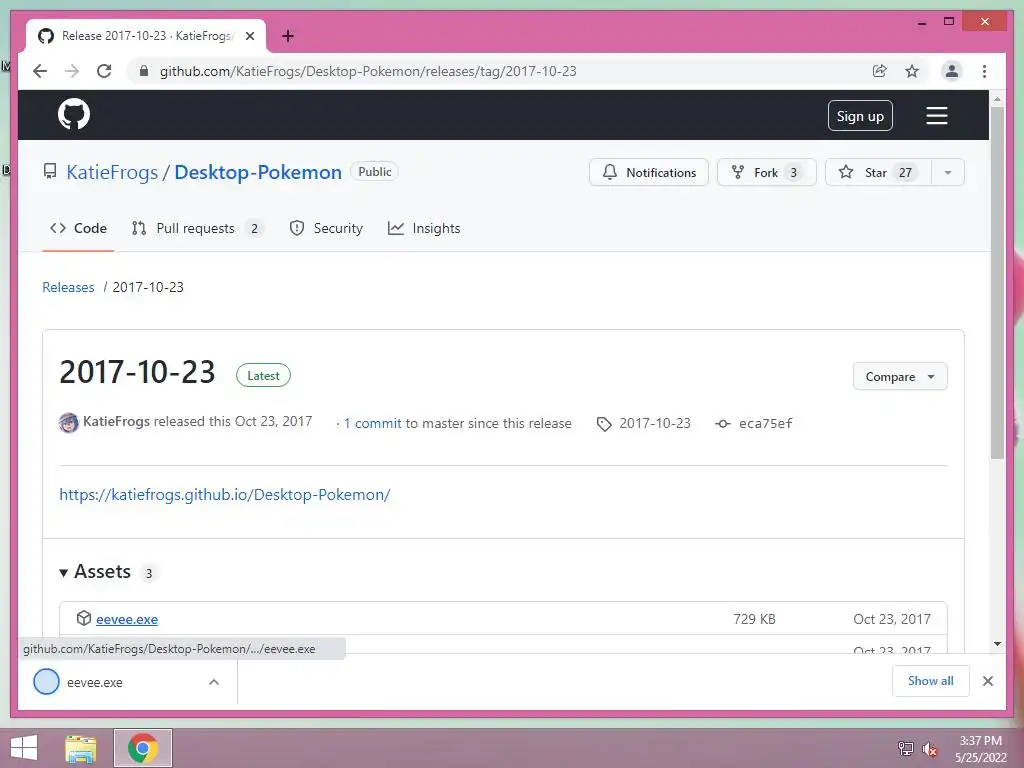The width and height of the screenshot is (1024, 768).
Task: Click the '729 KB' file size
Action: (x=754, y=619)
